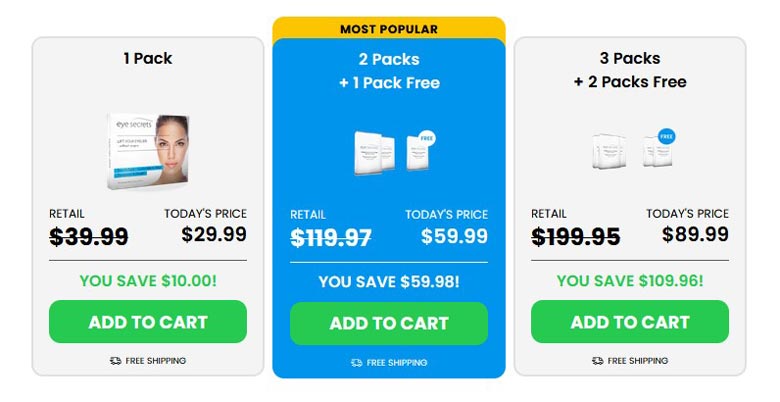Click the shipping truck icon in blue card
The height and width of the screenshot is (402, 780).
pos(357,363)
